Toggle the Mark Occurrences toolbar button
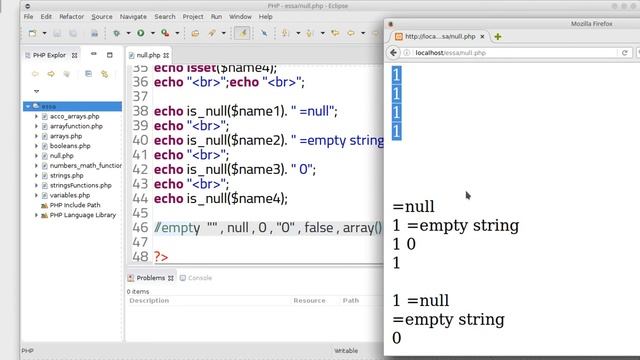This screenshot has height=360, width=640. 242,33
